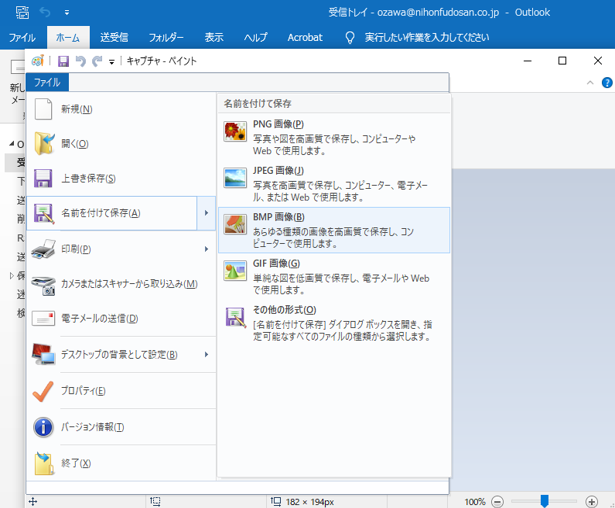Choose 終了(X) to exit Paint
Viewport: 615px width, 508px height.
tap(121, 463)
